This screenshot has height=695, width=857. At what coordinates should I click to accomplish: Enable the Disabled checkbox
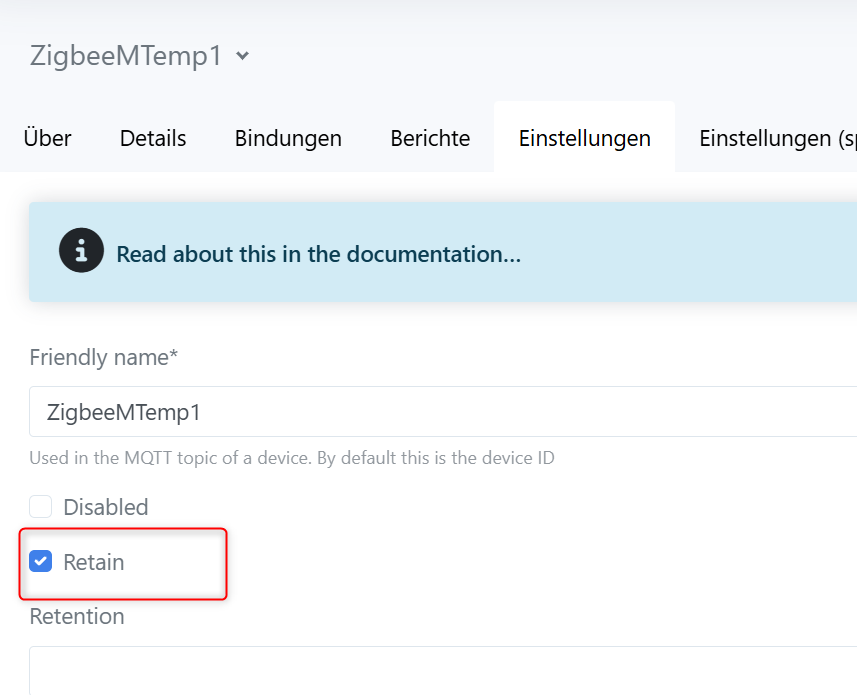coord(41,507)
